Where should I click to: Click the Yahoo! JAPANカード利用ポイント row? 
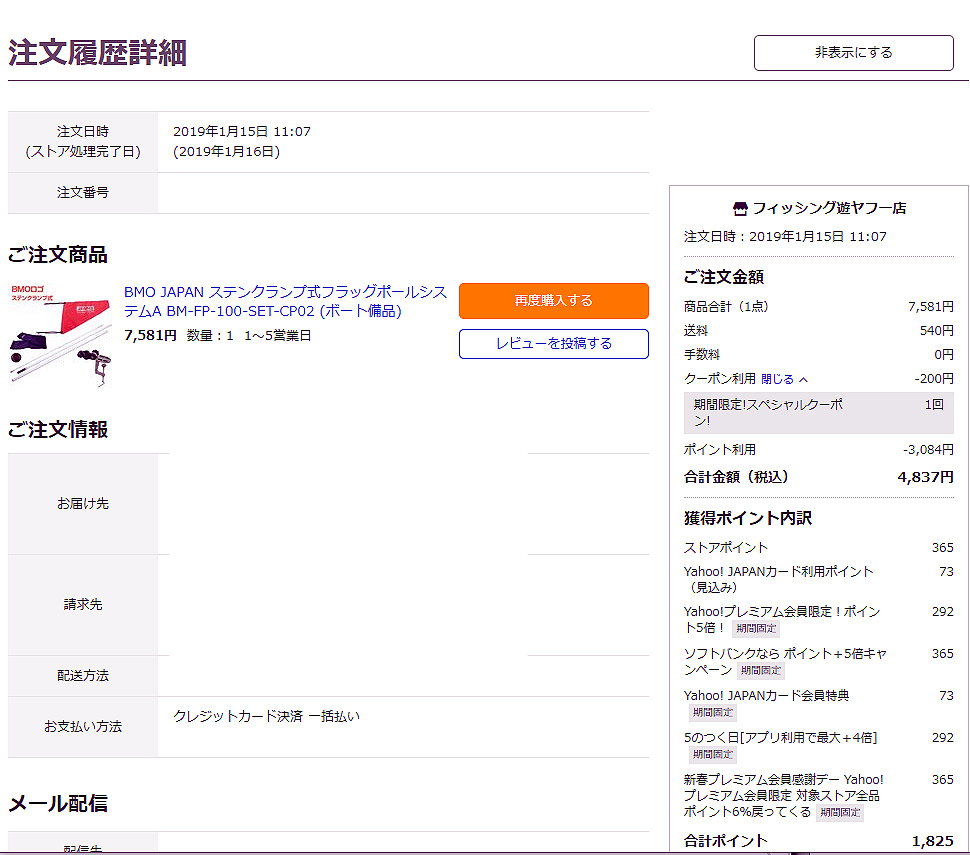pyautogui.click(x=818, y=580)
